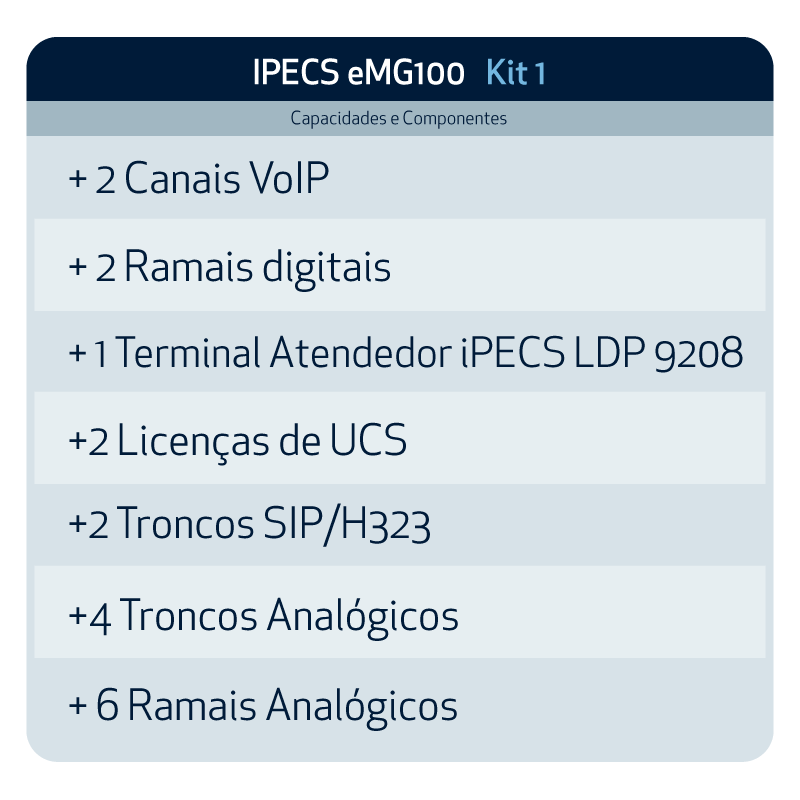
Task: Click the plus sign before Canais VoIP
Action: [78, 182]
